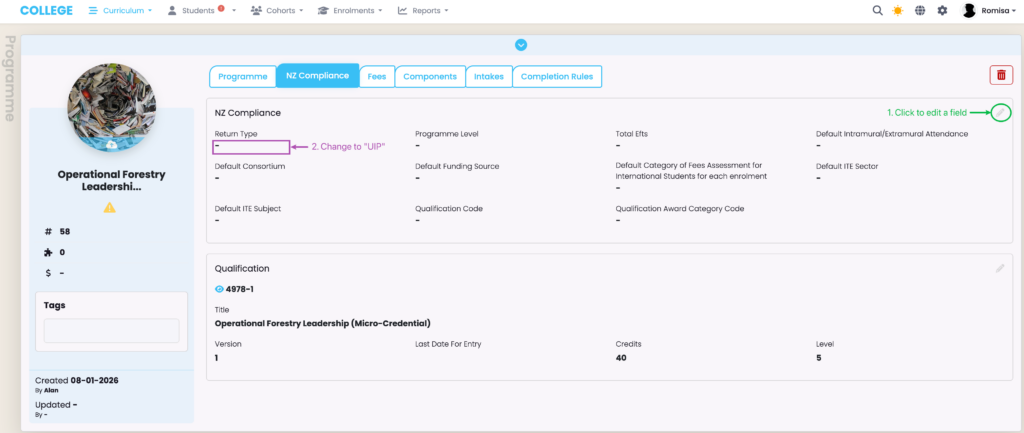Viewport: 1024px width, 433px height.
Task: Click the Qualification section edit pencil
Action: (1000, 268)
